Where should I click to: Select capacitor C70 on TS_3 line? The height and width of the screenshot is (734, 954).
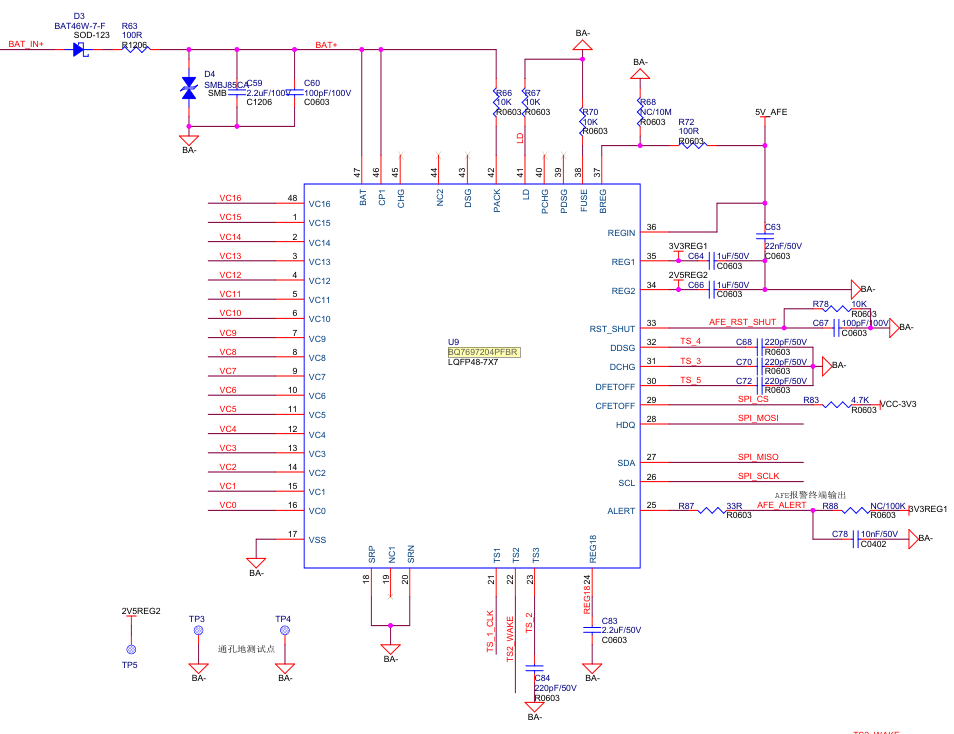click(760, 367)
